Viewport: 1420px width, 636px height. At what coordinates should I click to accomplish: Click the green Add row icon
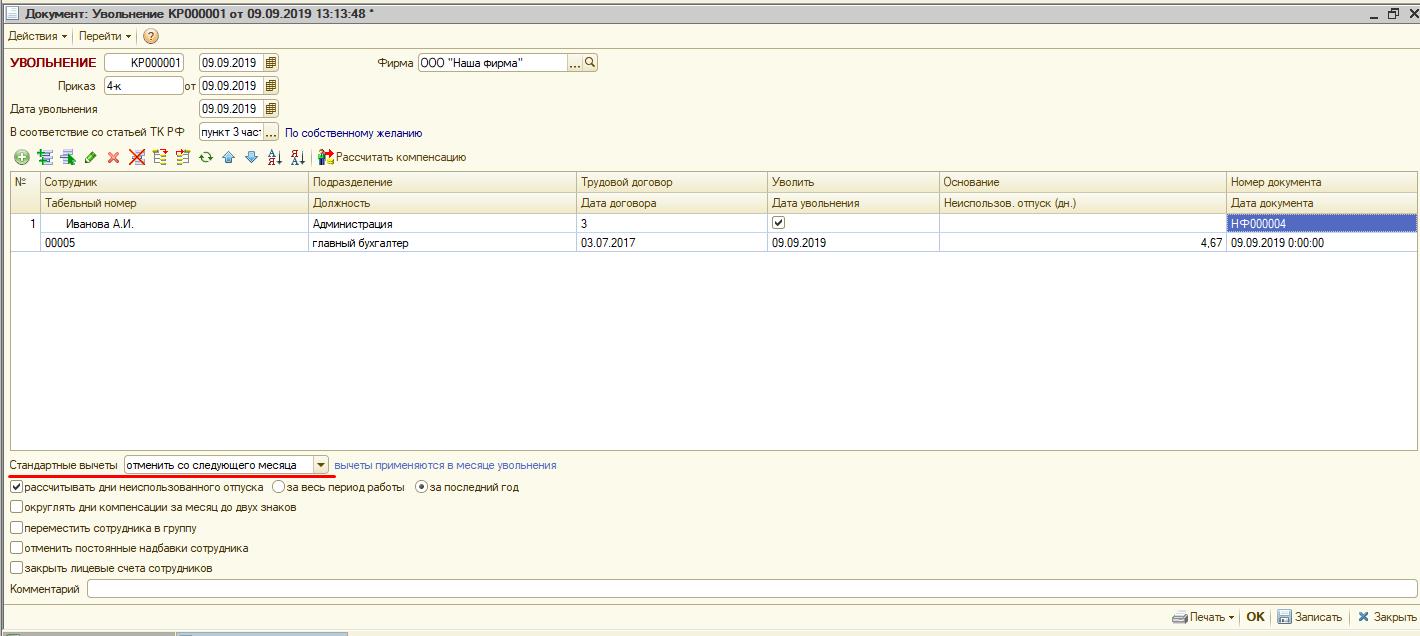click(x=21, y=157)
